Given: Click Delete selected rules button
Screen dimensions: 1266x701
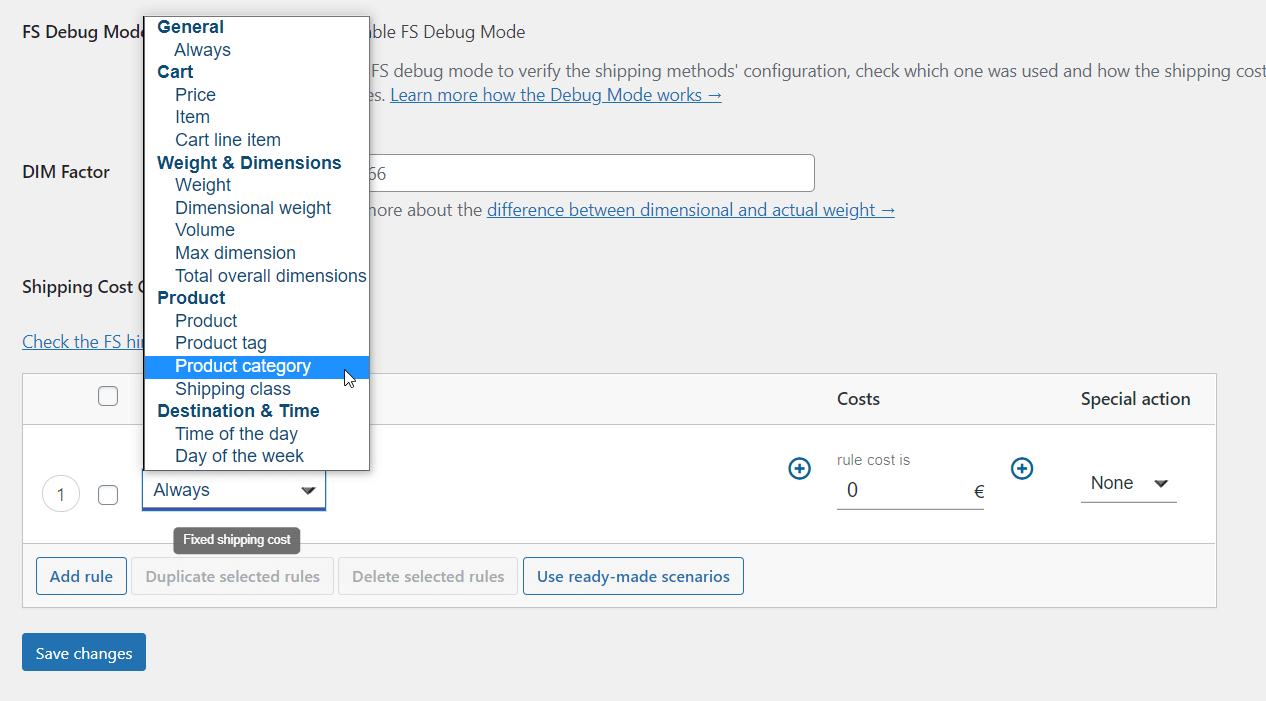Looking at the screenshot, I should [428, 576].
